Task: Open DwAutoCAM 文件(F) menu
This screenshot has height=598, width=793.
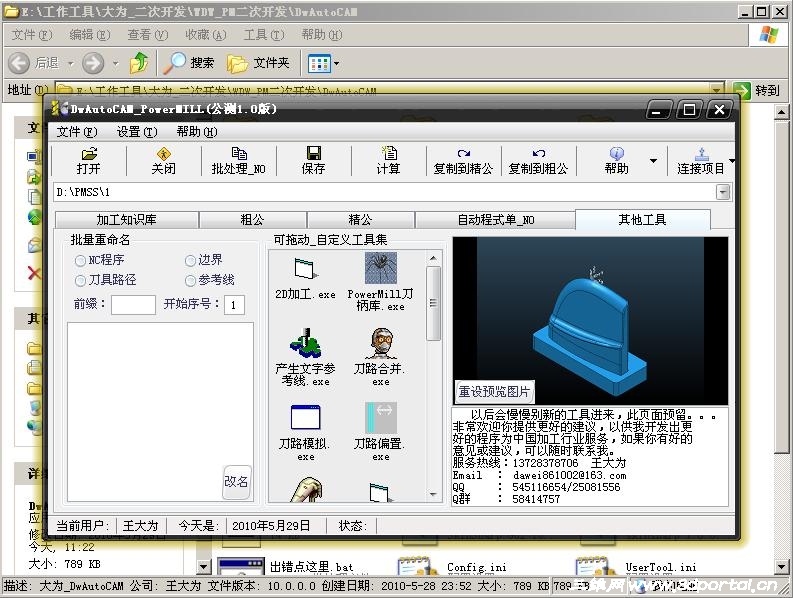Action: coord(76,132)
